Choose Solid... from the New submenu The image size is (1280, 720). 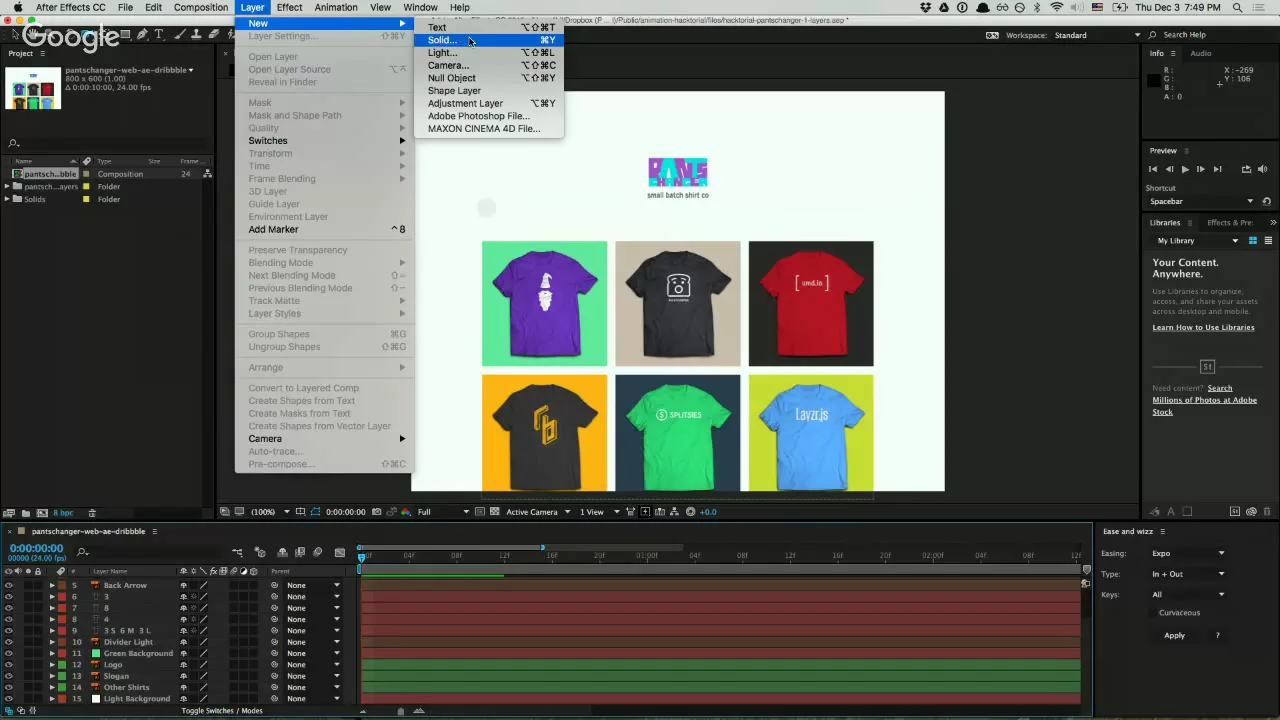[x=488, y=40]
